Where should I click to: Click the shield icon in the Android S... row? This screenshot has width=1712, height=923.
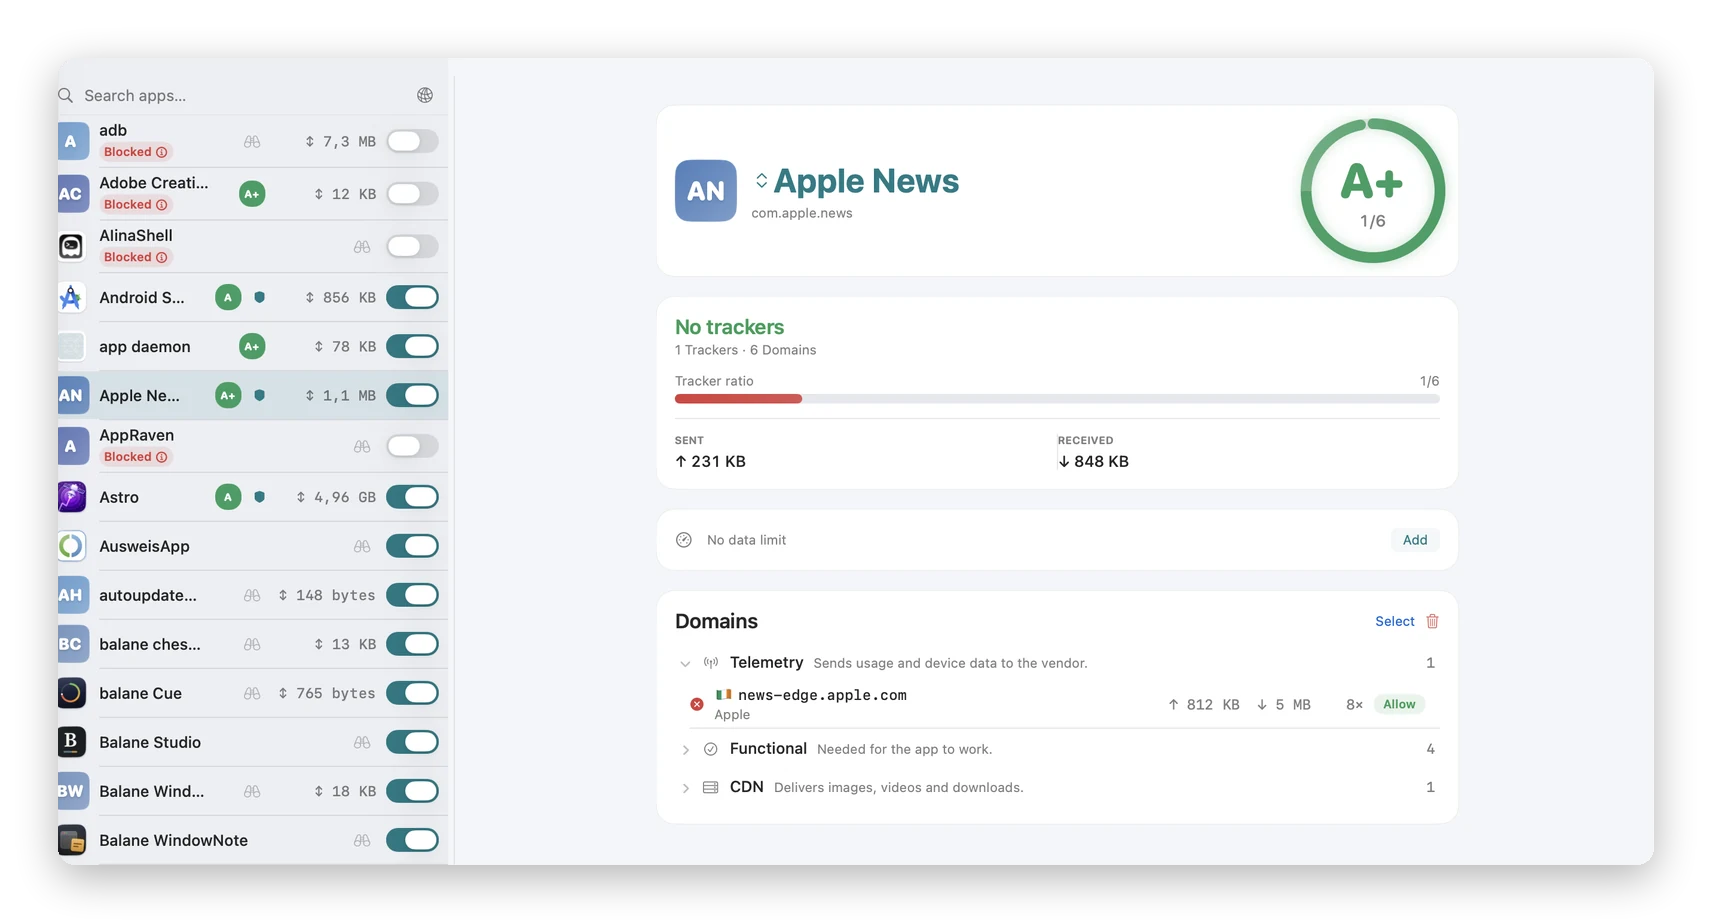(x=260, y=297)
